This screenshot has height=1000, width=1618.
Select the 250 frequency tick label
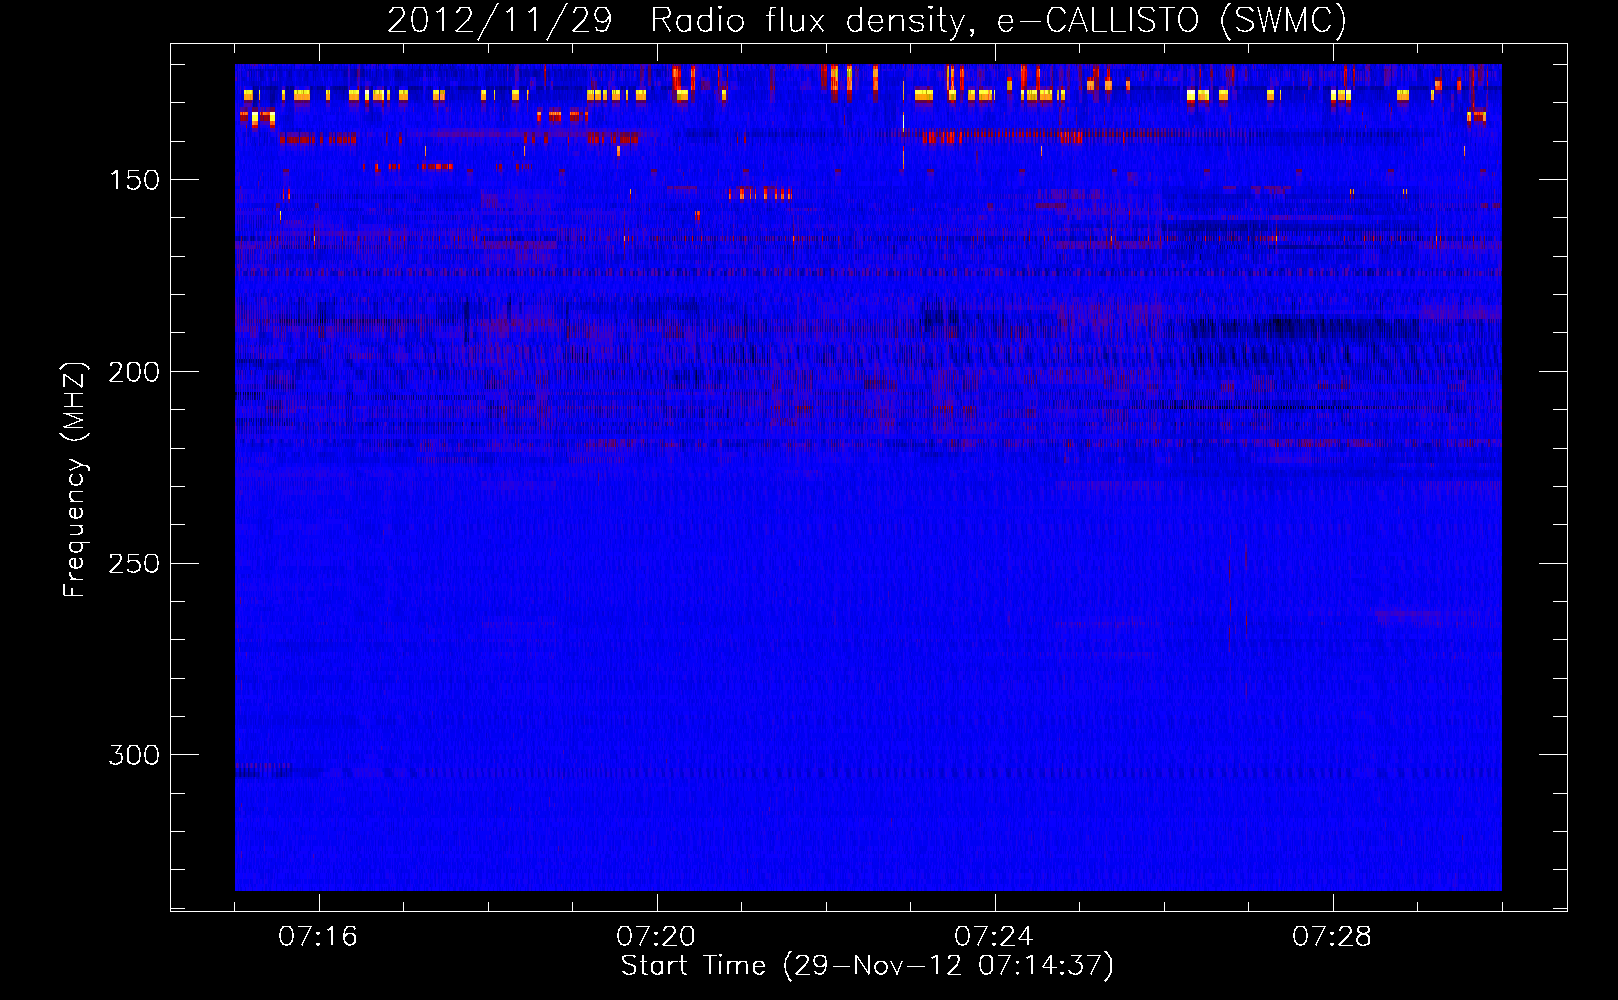tap(134, 564)
